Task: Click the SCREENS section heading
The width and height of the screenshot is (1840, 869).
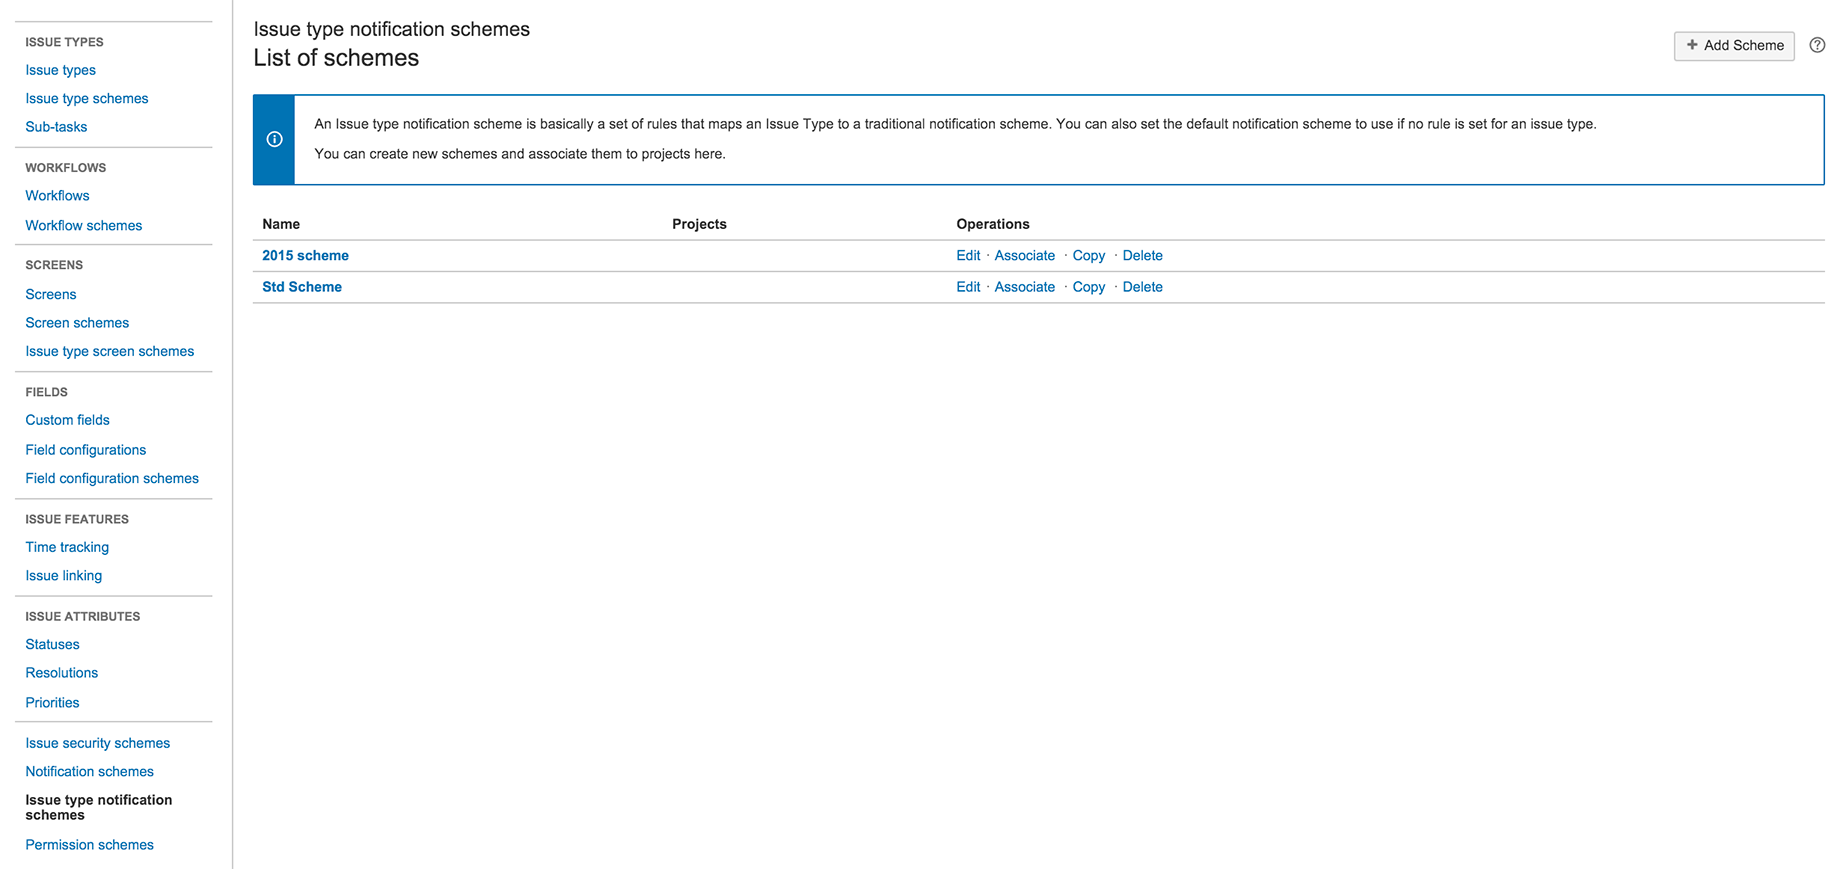Action: tap(54, 265)
